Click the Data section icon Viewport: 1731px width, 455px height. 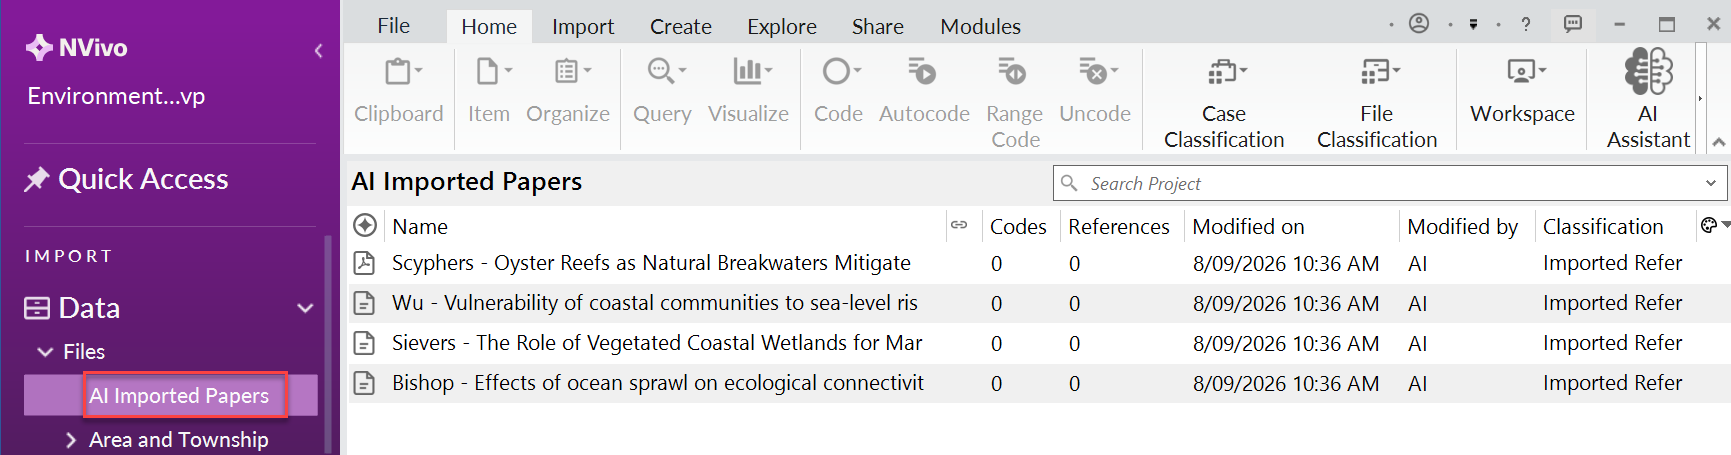37,308
